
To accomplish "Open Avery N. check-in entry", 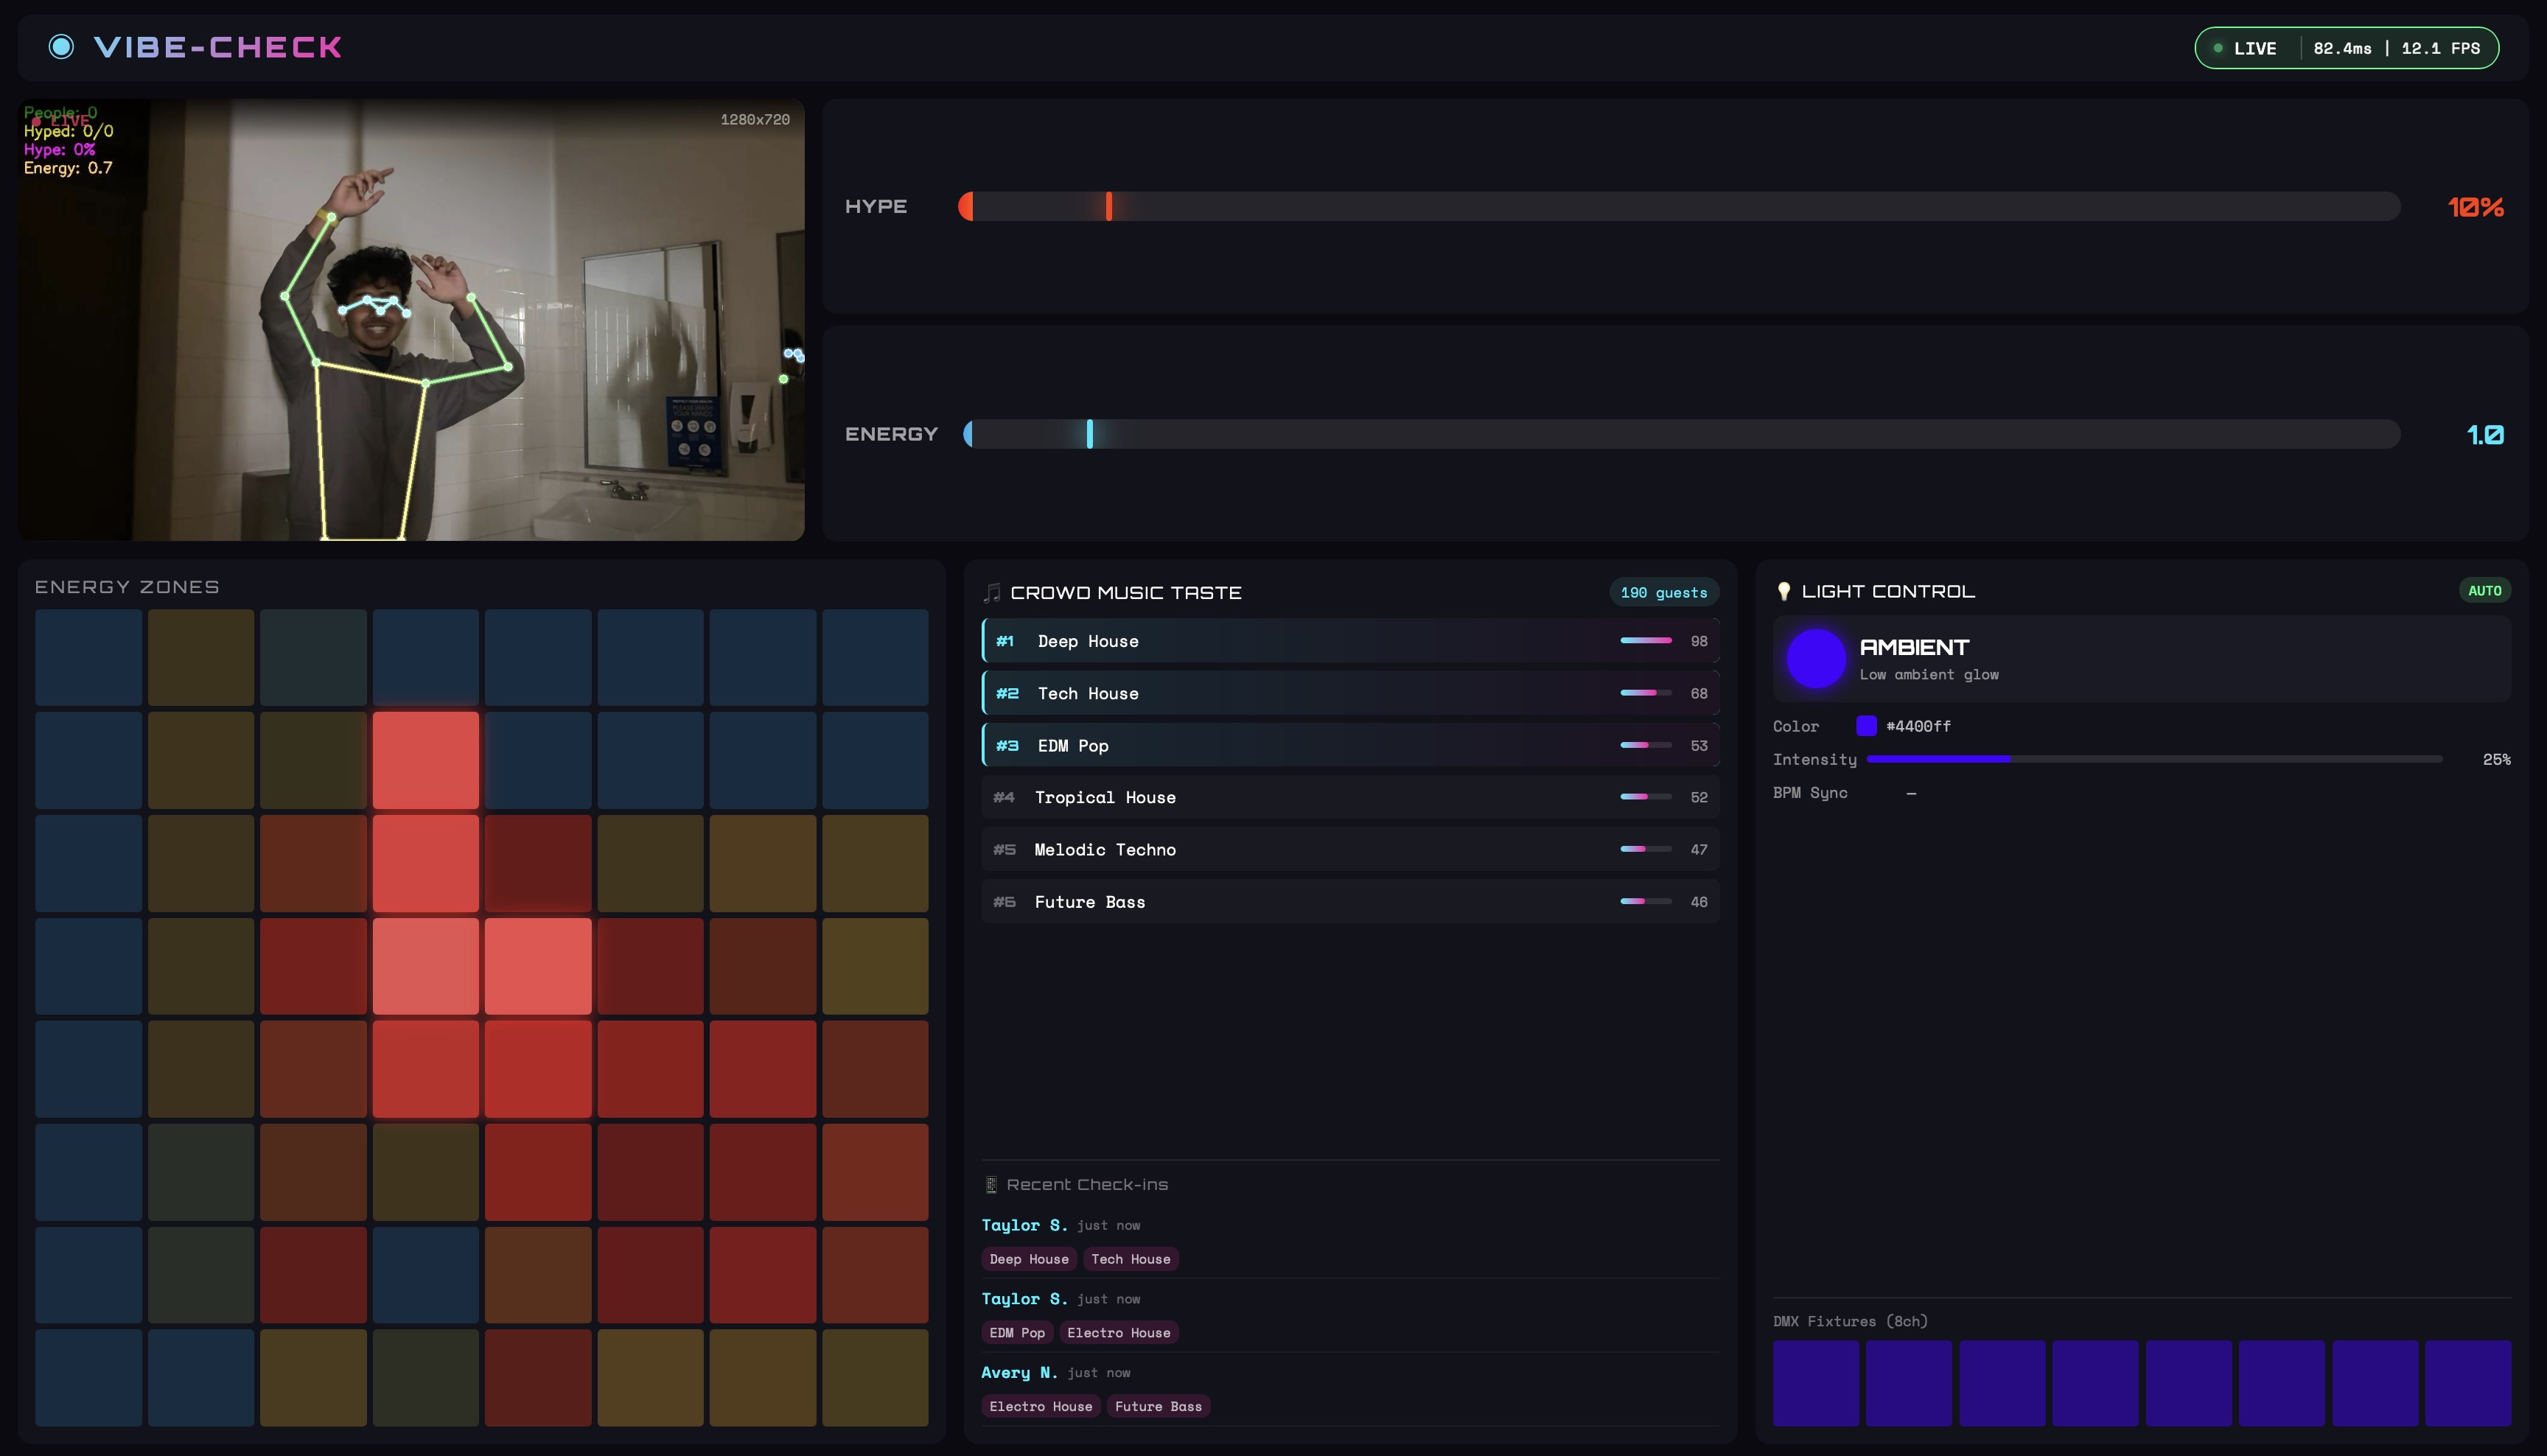I will point(1019,1373).
